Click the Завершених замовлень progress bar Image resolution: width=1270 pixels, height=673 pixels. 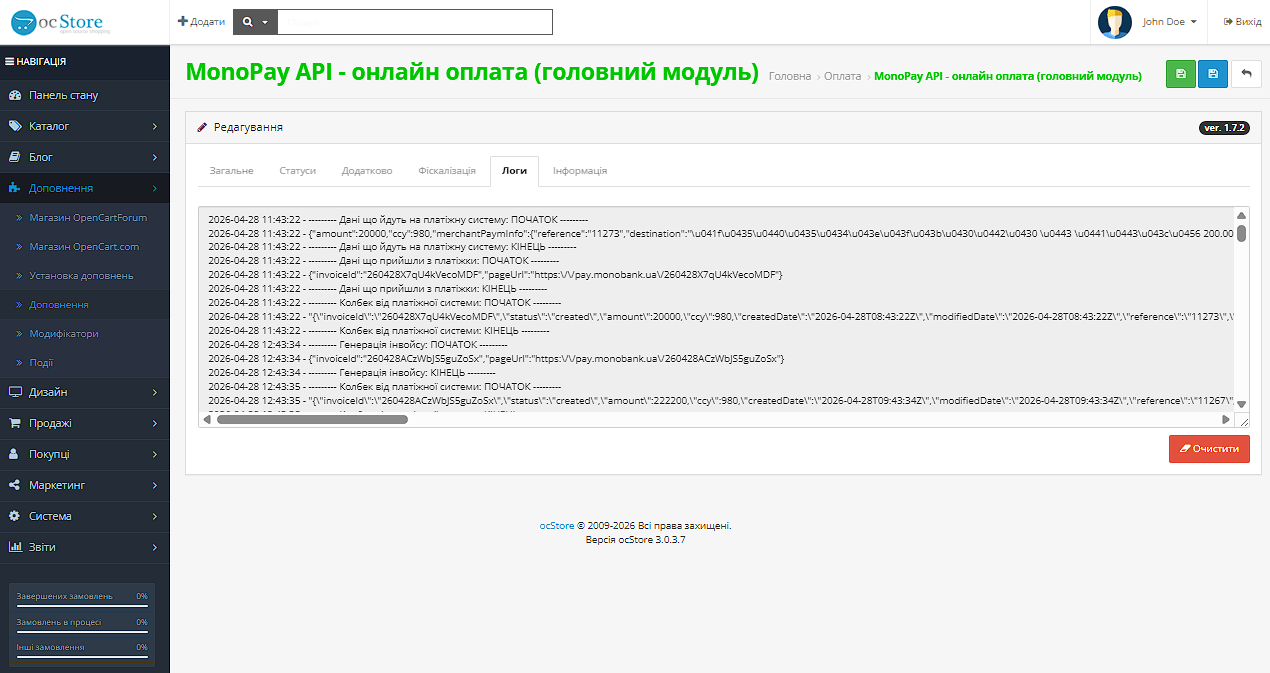(82, 606)
